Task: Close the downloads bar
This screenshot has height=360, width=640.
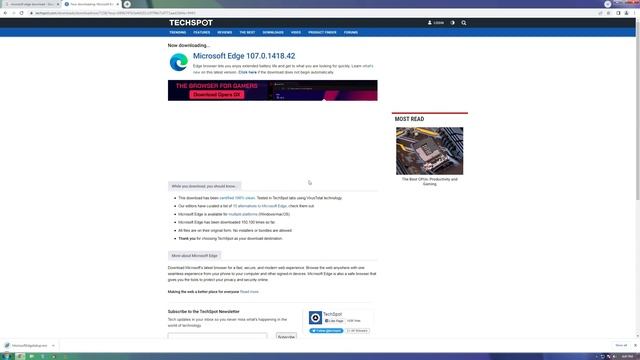Action: pyautogui.click(x=635, y=345)
